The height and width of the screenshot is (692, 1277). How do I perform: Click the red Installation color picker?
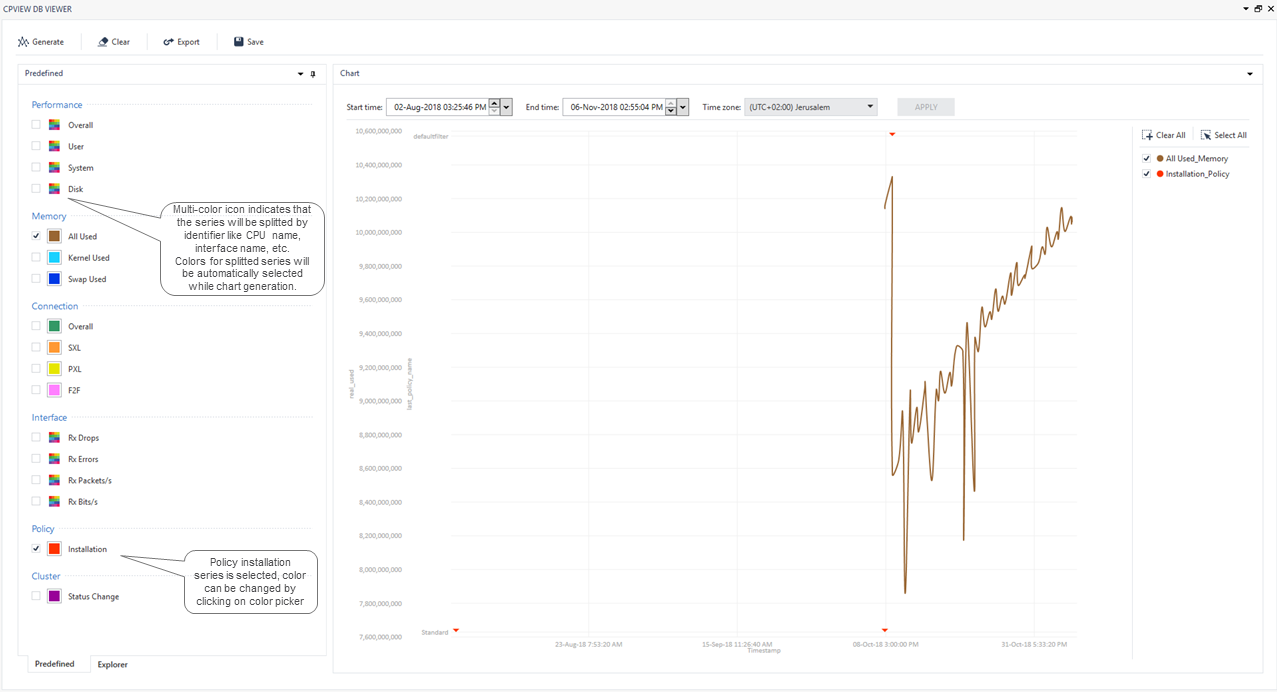click(x=52, y=548)
